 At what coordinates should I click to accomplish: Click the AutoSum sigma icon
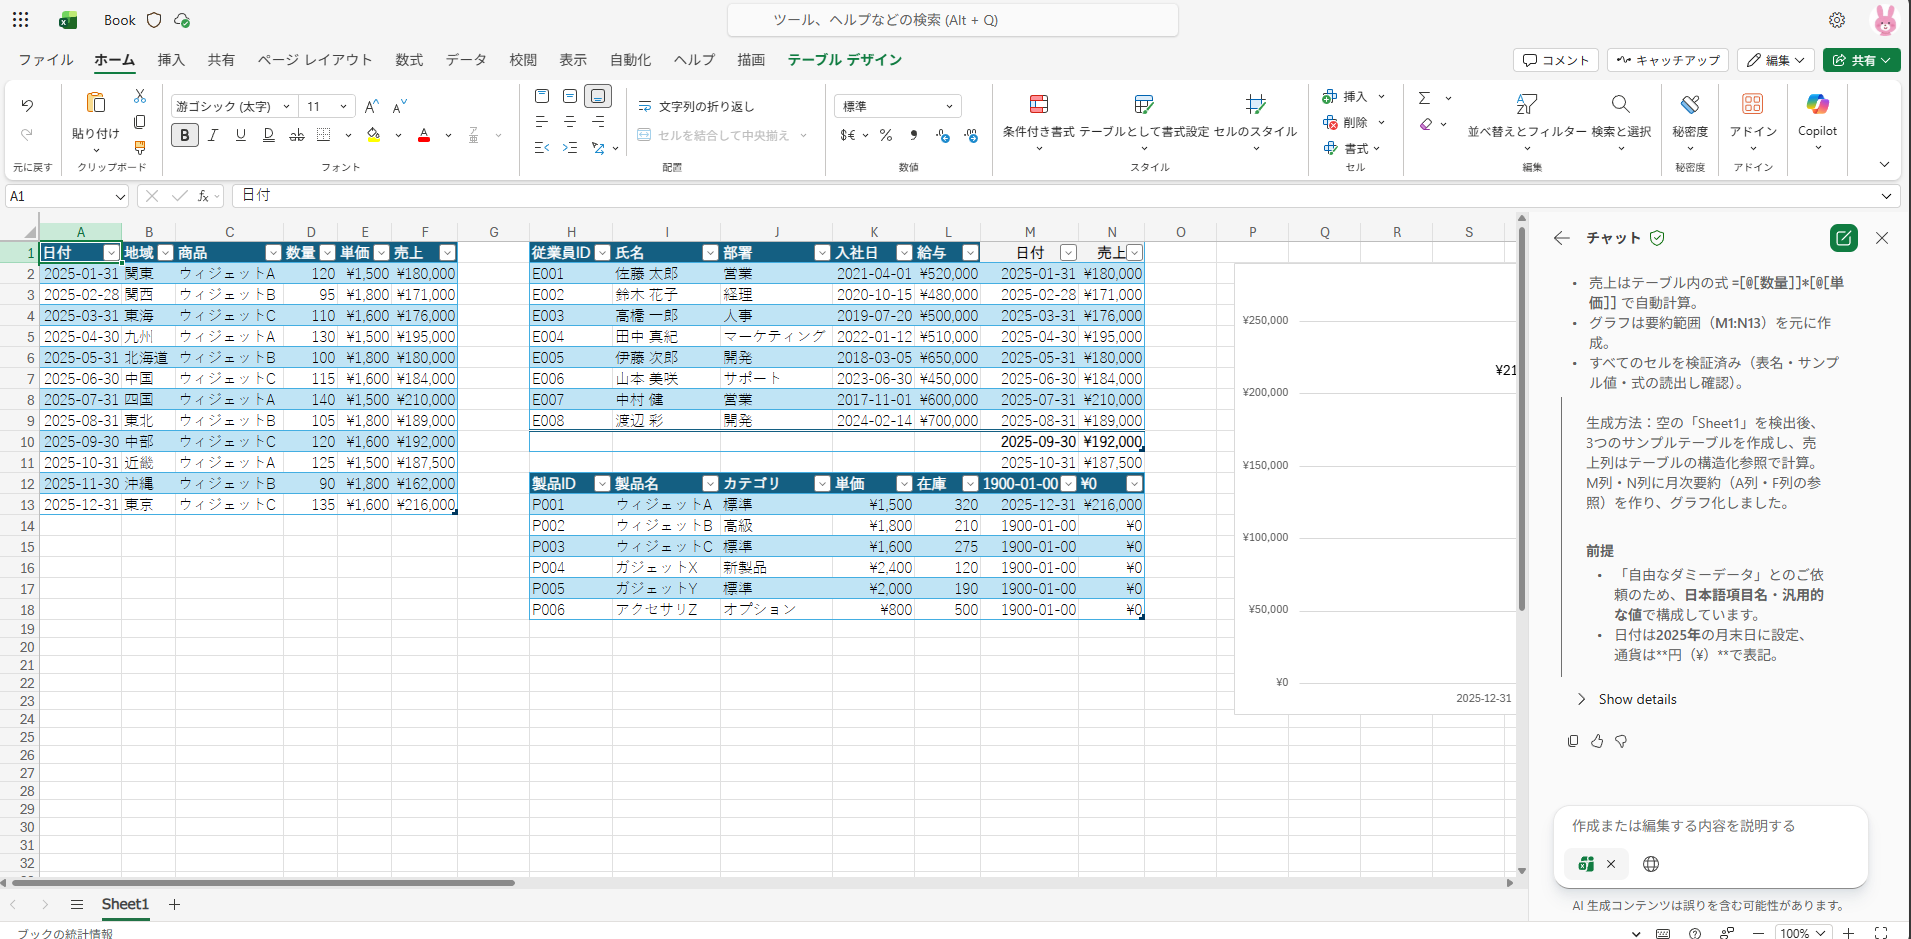1424,98
